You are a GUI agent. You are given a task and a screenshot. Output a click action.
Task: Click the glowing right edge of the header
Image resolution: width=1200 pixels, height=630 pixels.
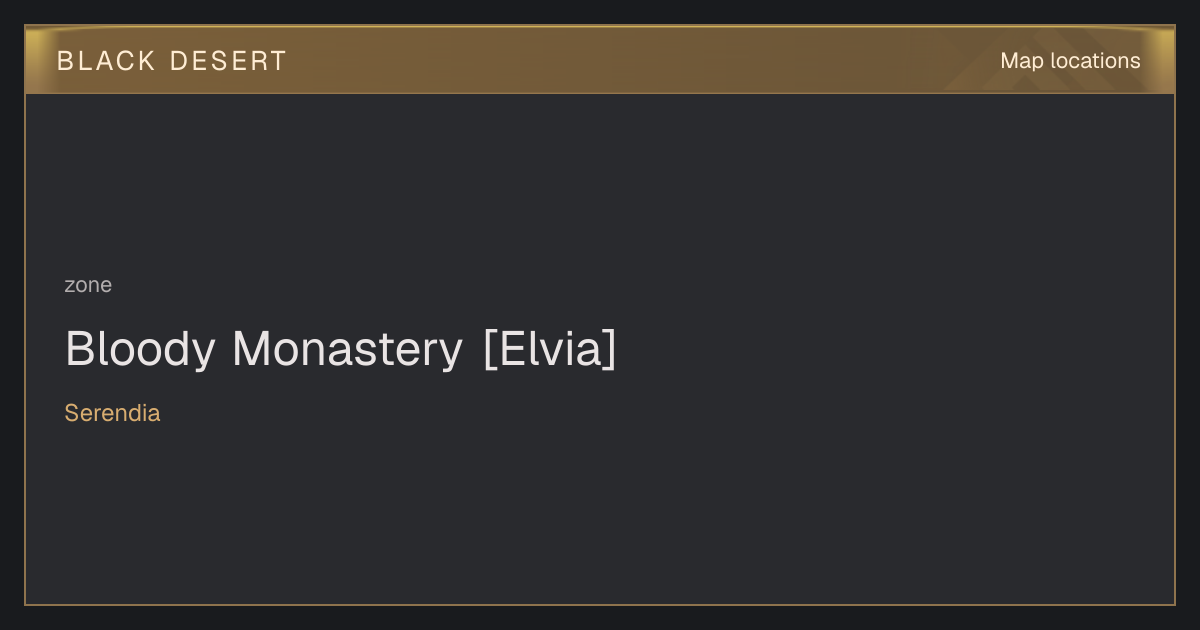[1166, 60]
